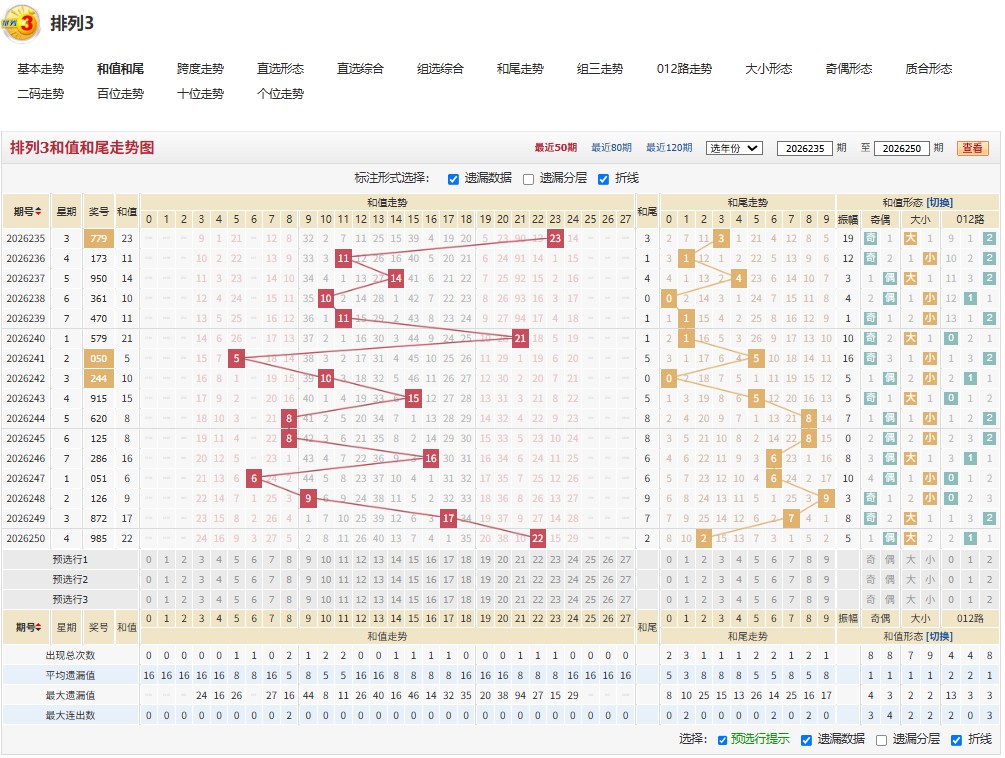Enable top 遗漏分层 checkbox
The image size is (1005, 758).
pyautogui.click(x=528, y=179)
